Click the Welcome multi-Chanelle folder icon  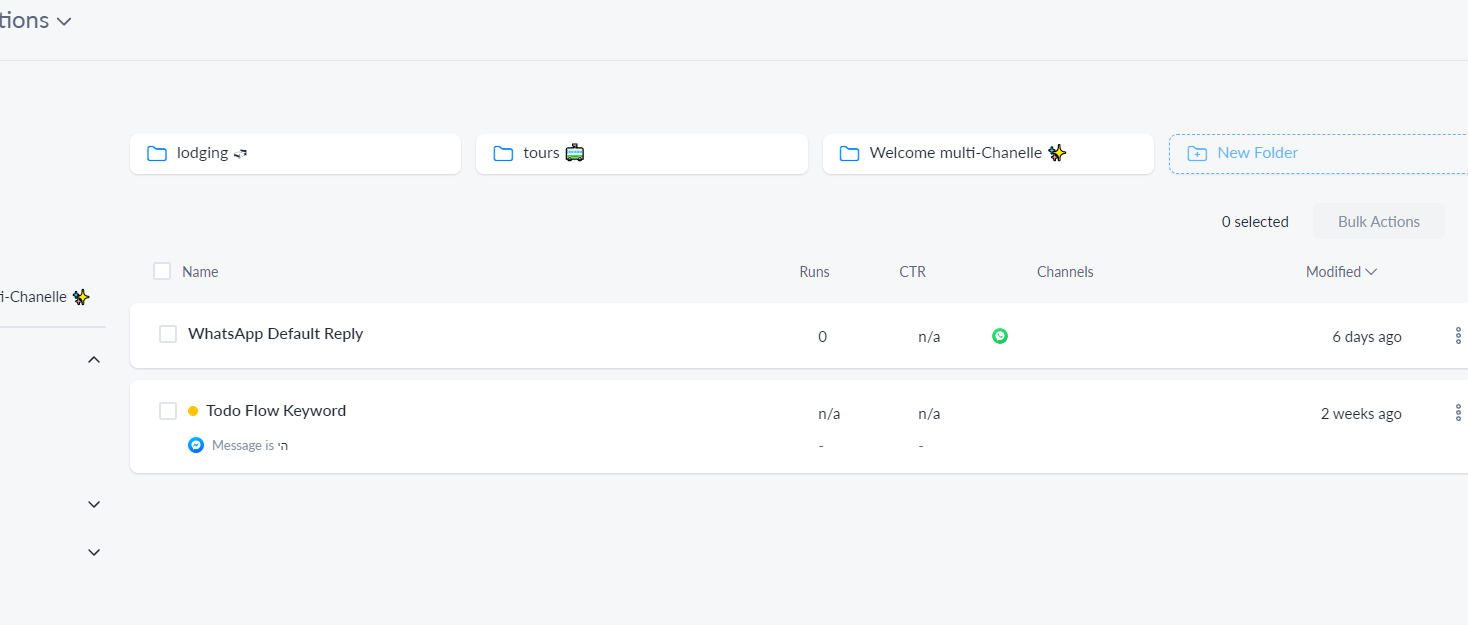tap(849, 154)
